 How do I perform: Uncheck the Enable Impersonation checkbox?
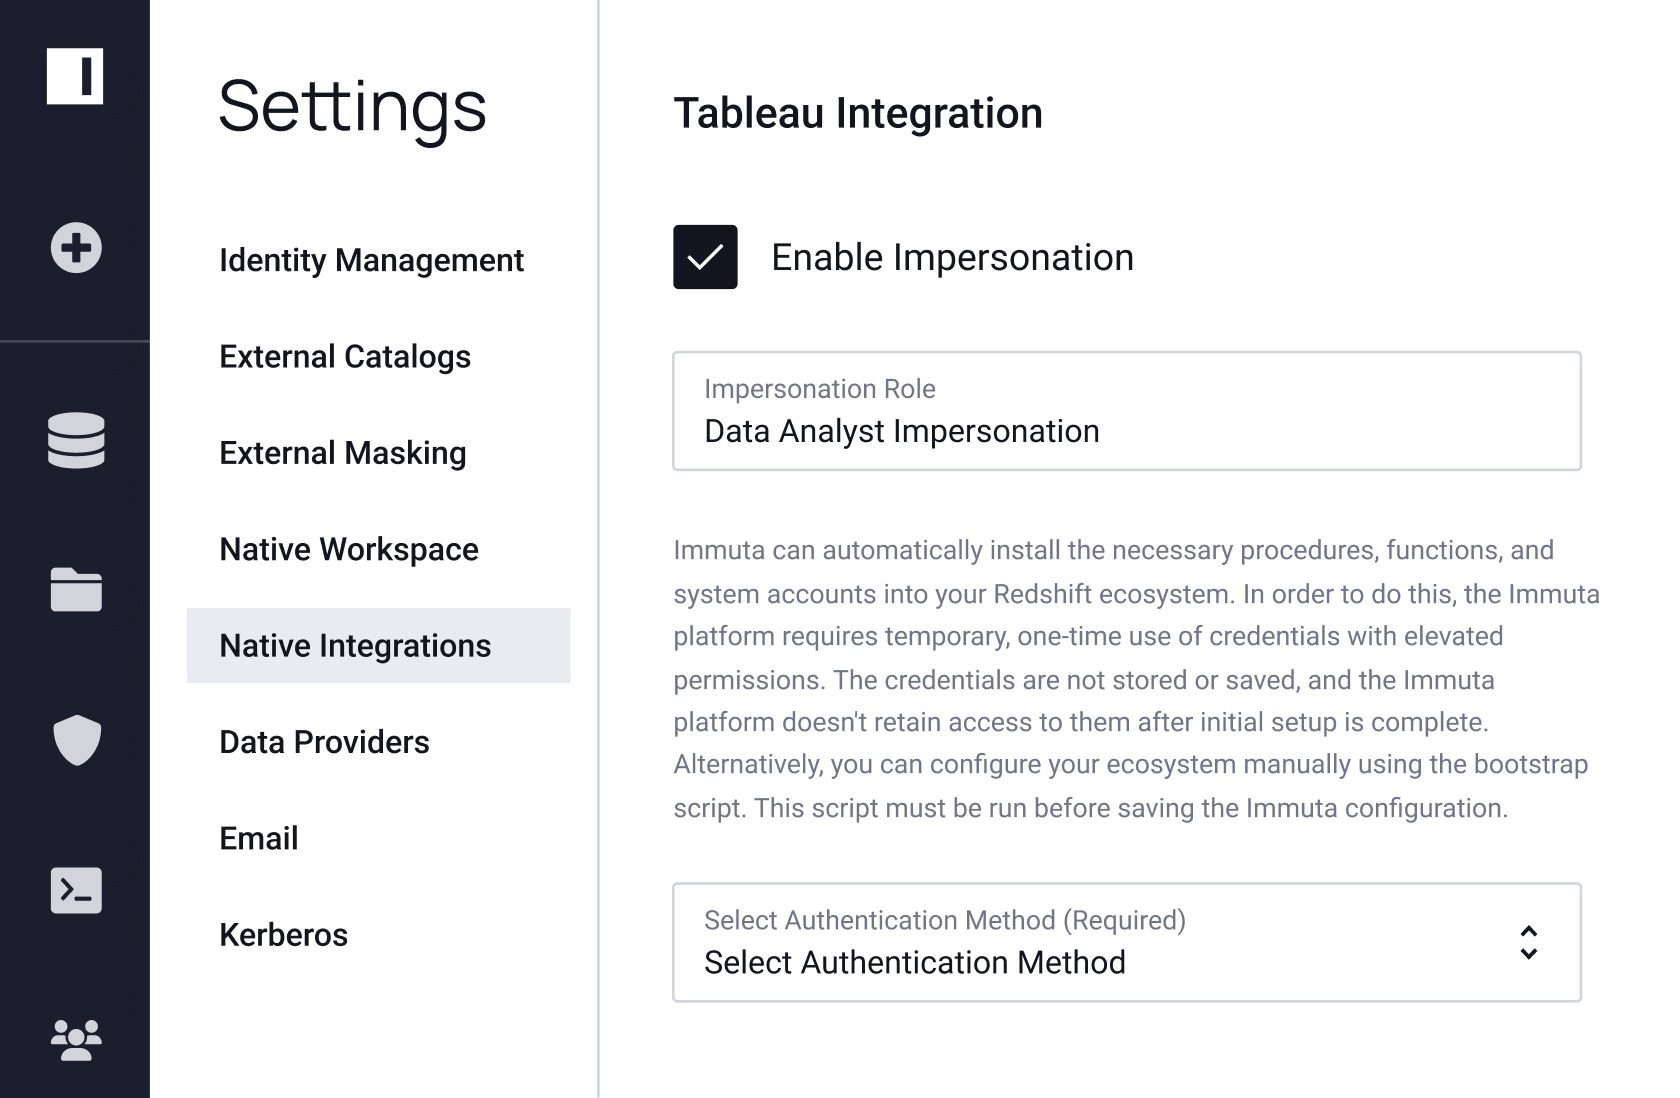705,257
